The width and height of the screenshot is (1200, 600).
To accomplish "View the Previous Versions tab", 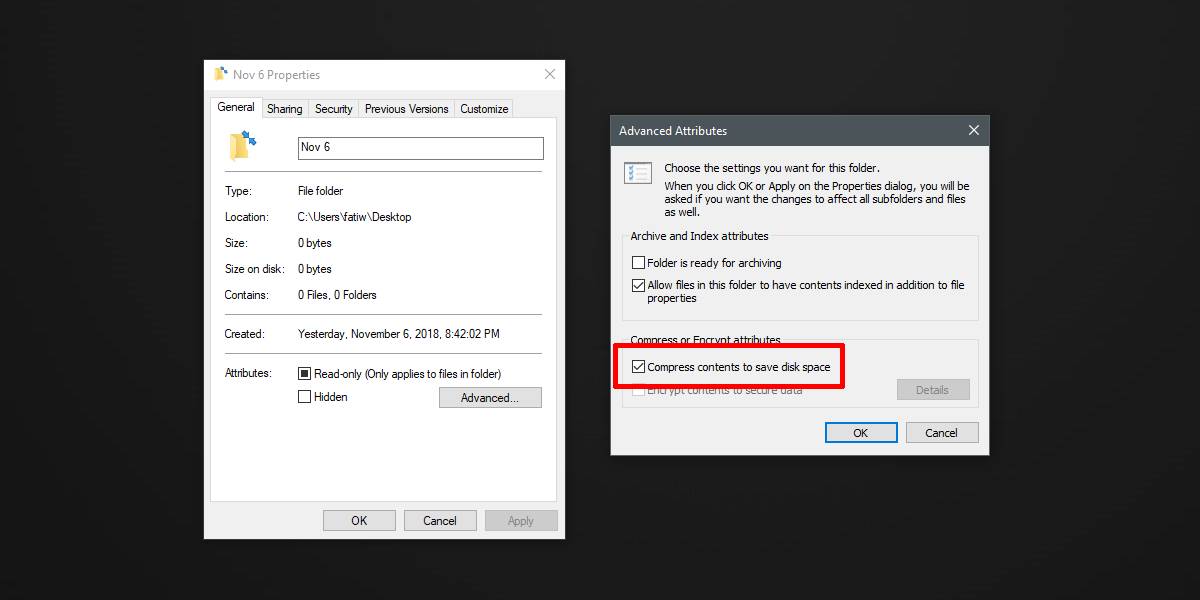I will (x=406, y=108).
